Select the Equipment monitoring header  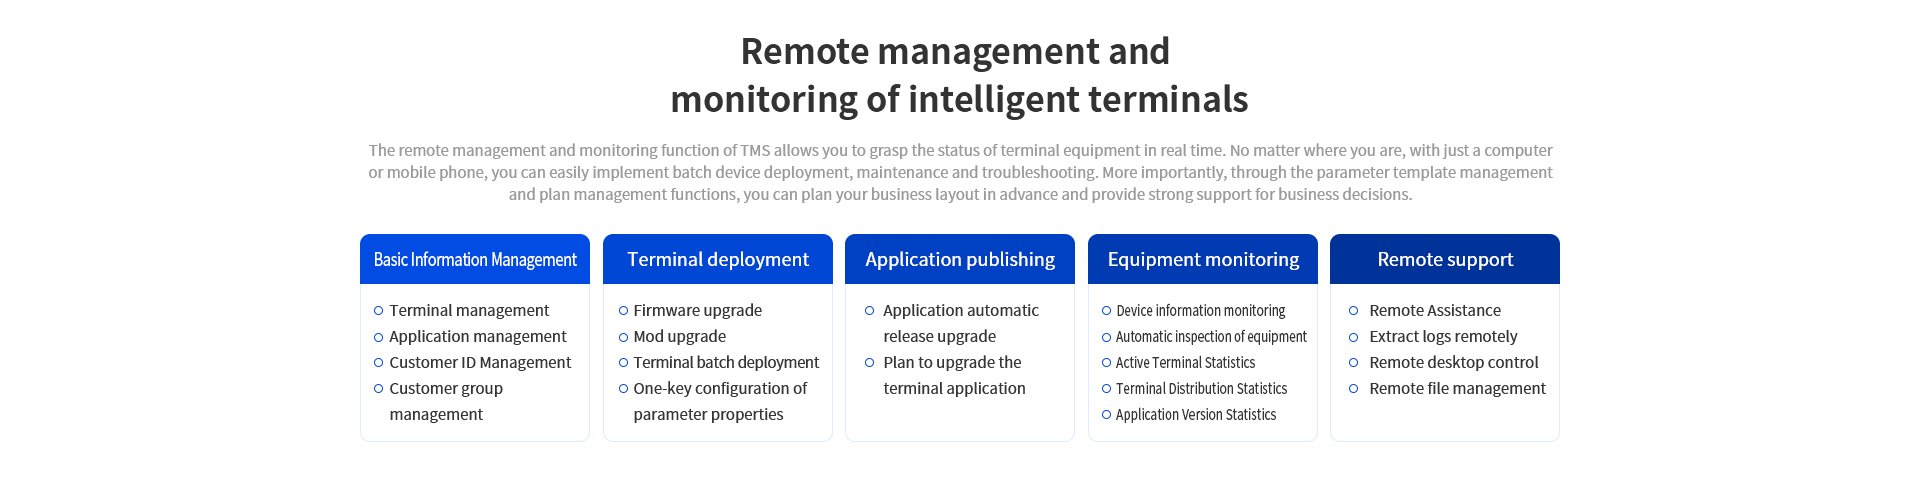tap(1203, 259)
